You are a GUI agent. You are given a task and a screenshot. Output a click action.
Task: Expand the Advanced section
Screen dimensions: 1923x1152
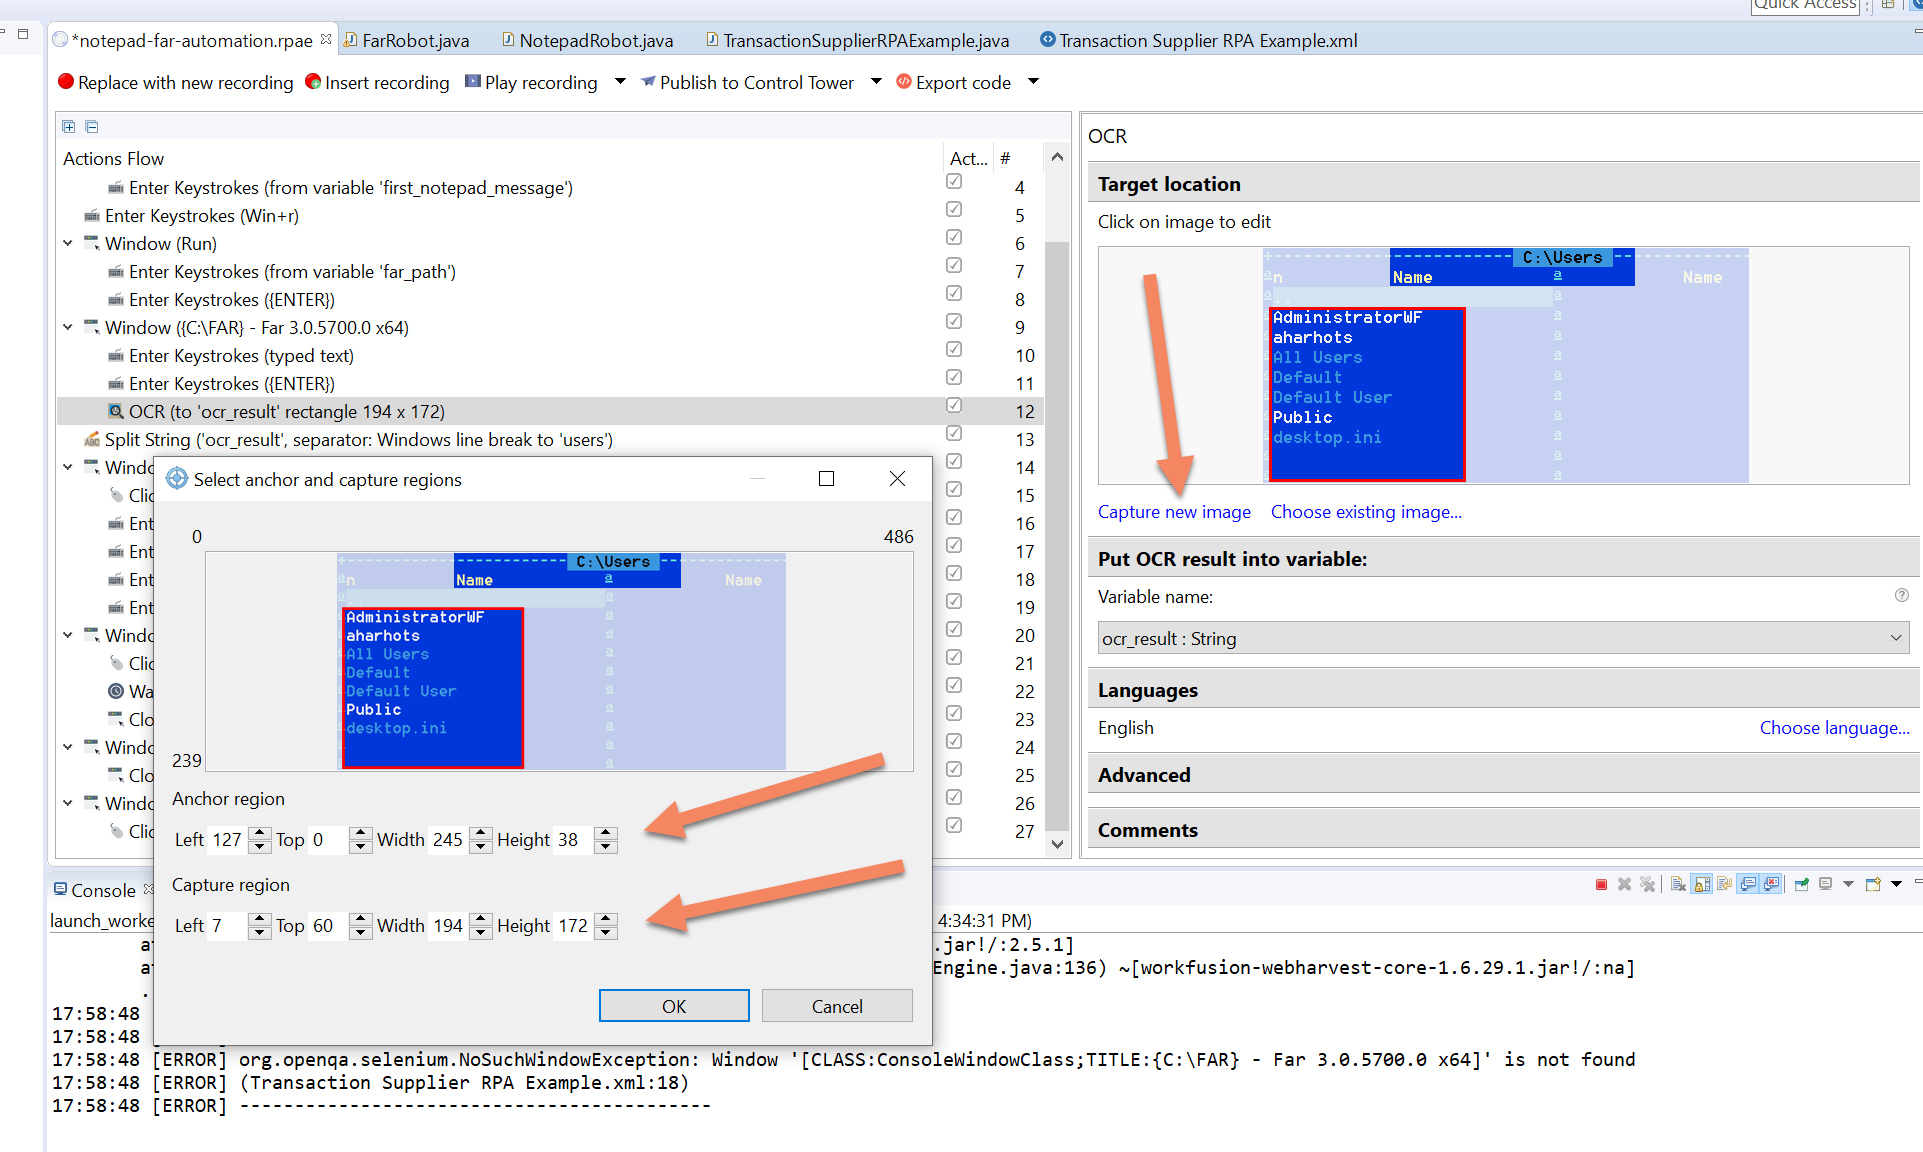1502,775
